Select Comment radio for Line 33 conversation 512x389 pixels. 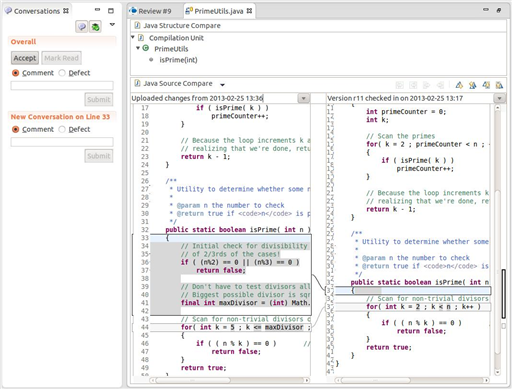coord(16,129)
